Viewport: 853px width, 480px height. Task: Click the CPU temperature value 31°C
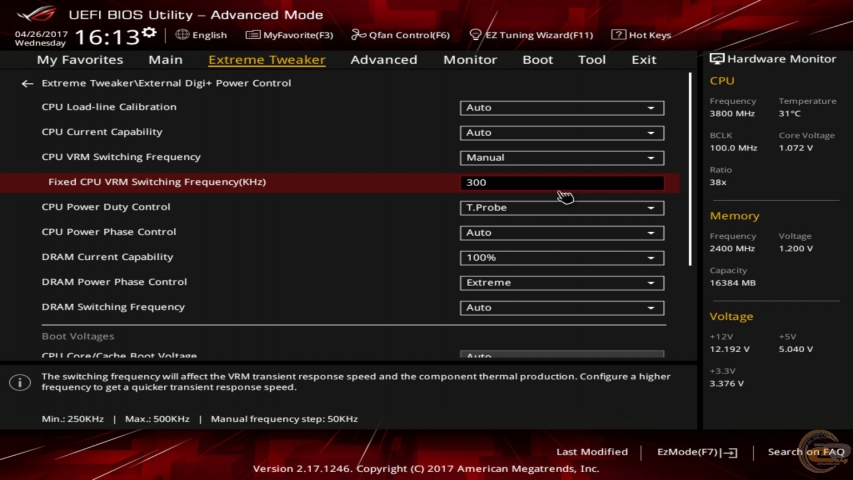pos(789,114)
